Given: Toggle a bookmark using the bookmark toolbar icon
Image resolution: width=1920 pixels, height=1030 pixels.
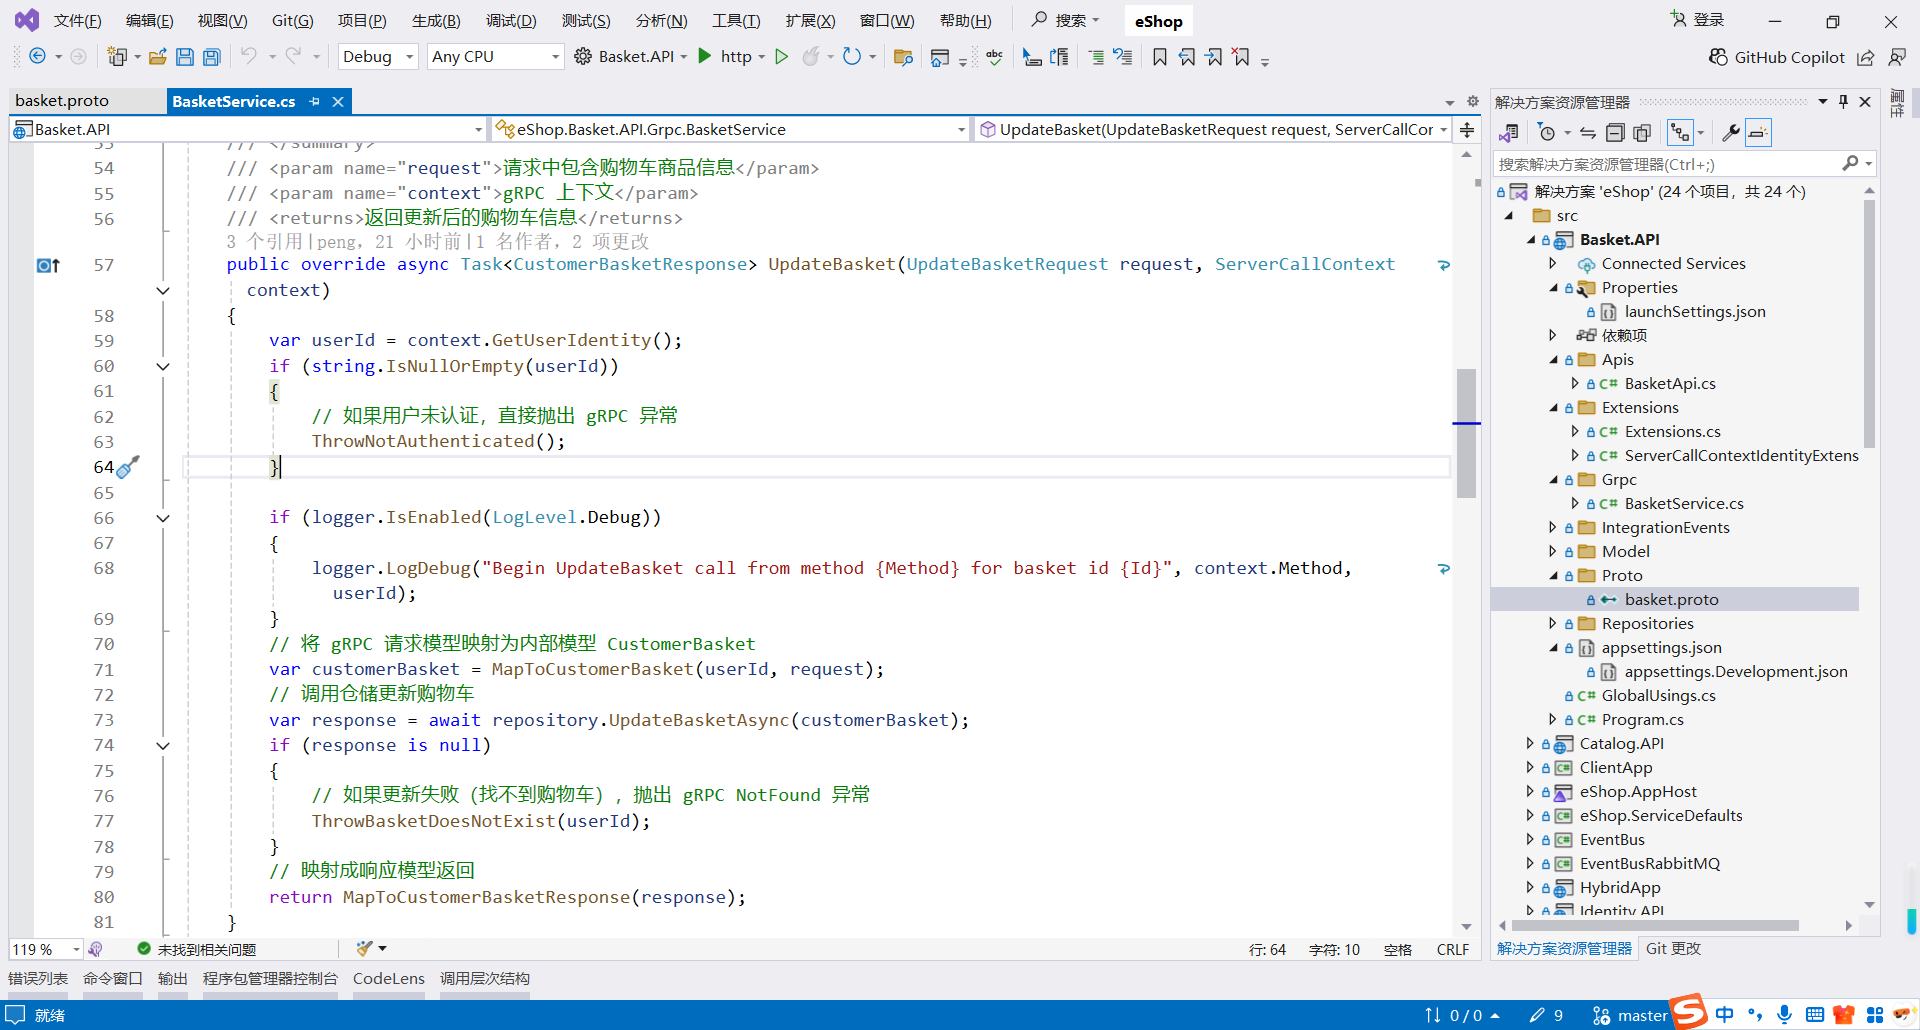Looking at the screenshot, I should [x=1160, y=57].
